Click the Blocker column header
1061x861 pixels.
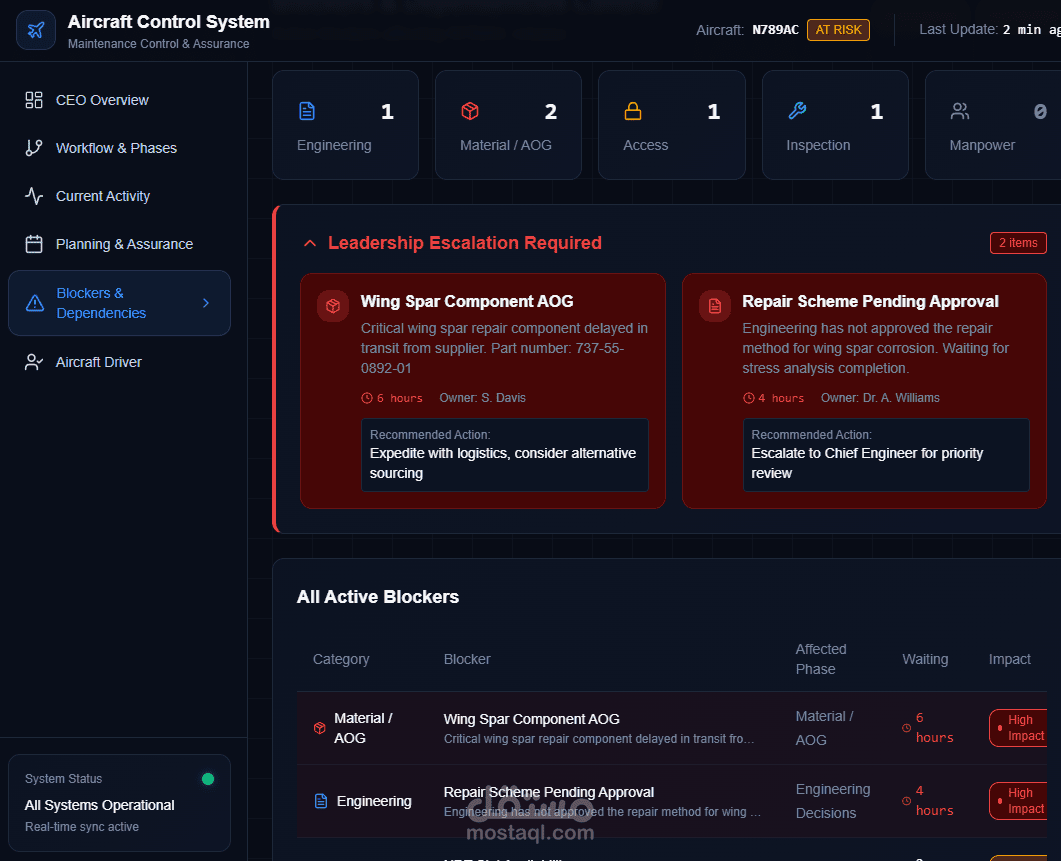(467, 659)
